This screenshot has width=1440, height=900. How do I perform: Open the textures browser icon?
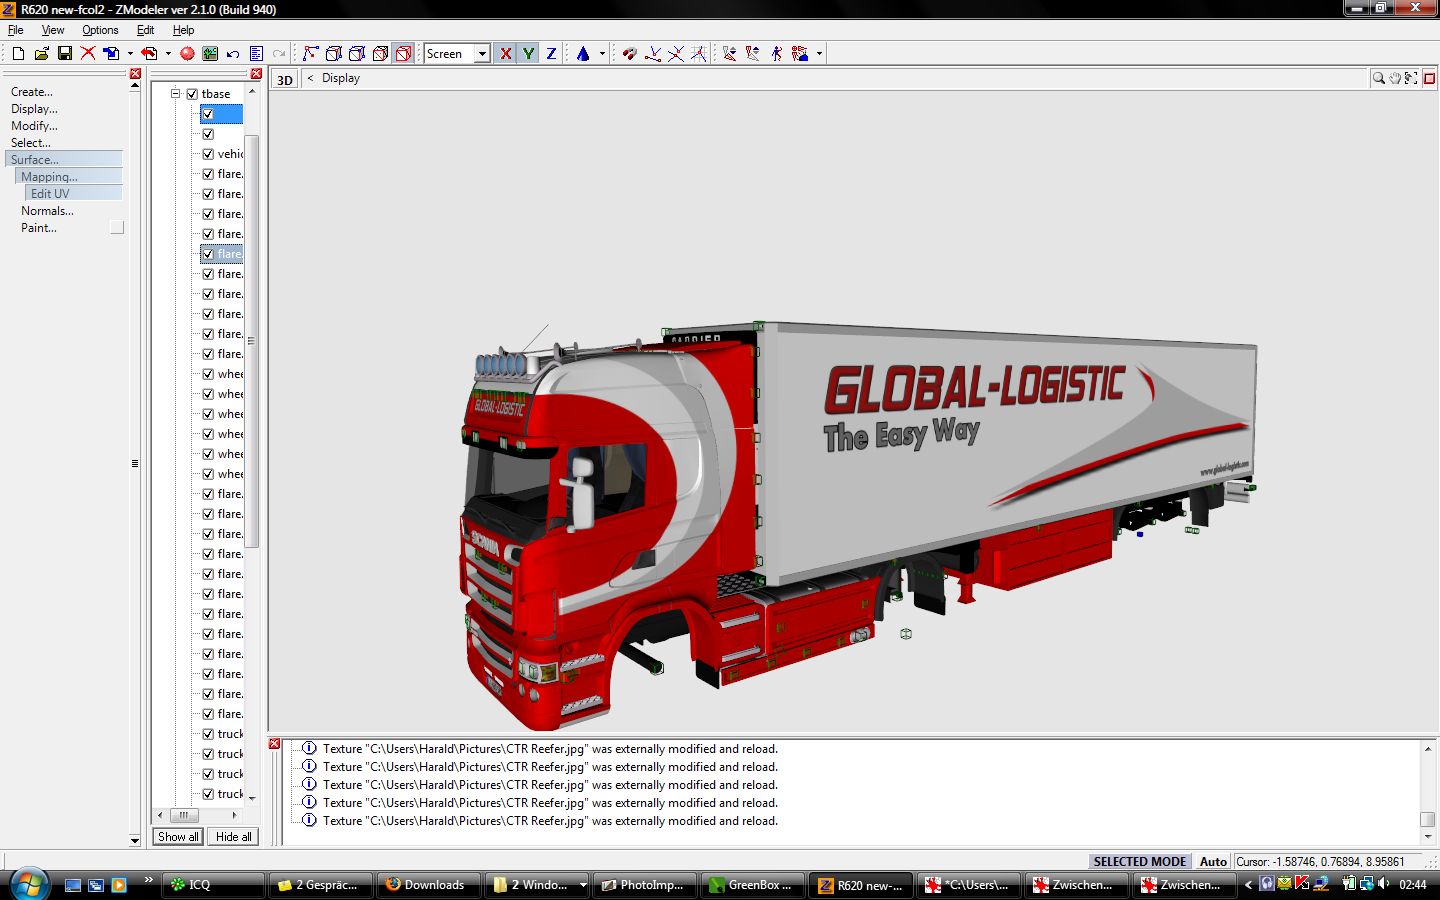[210, 54]
